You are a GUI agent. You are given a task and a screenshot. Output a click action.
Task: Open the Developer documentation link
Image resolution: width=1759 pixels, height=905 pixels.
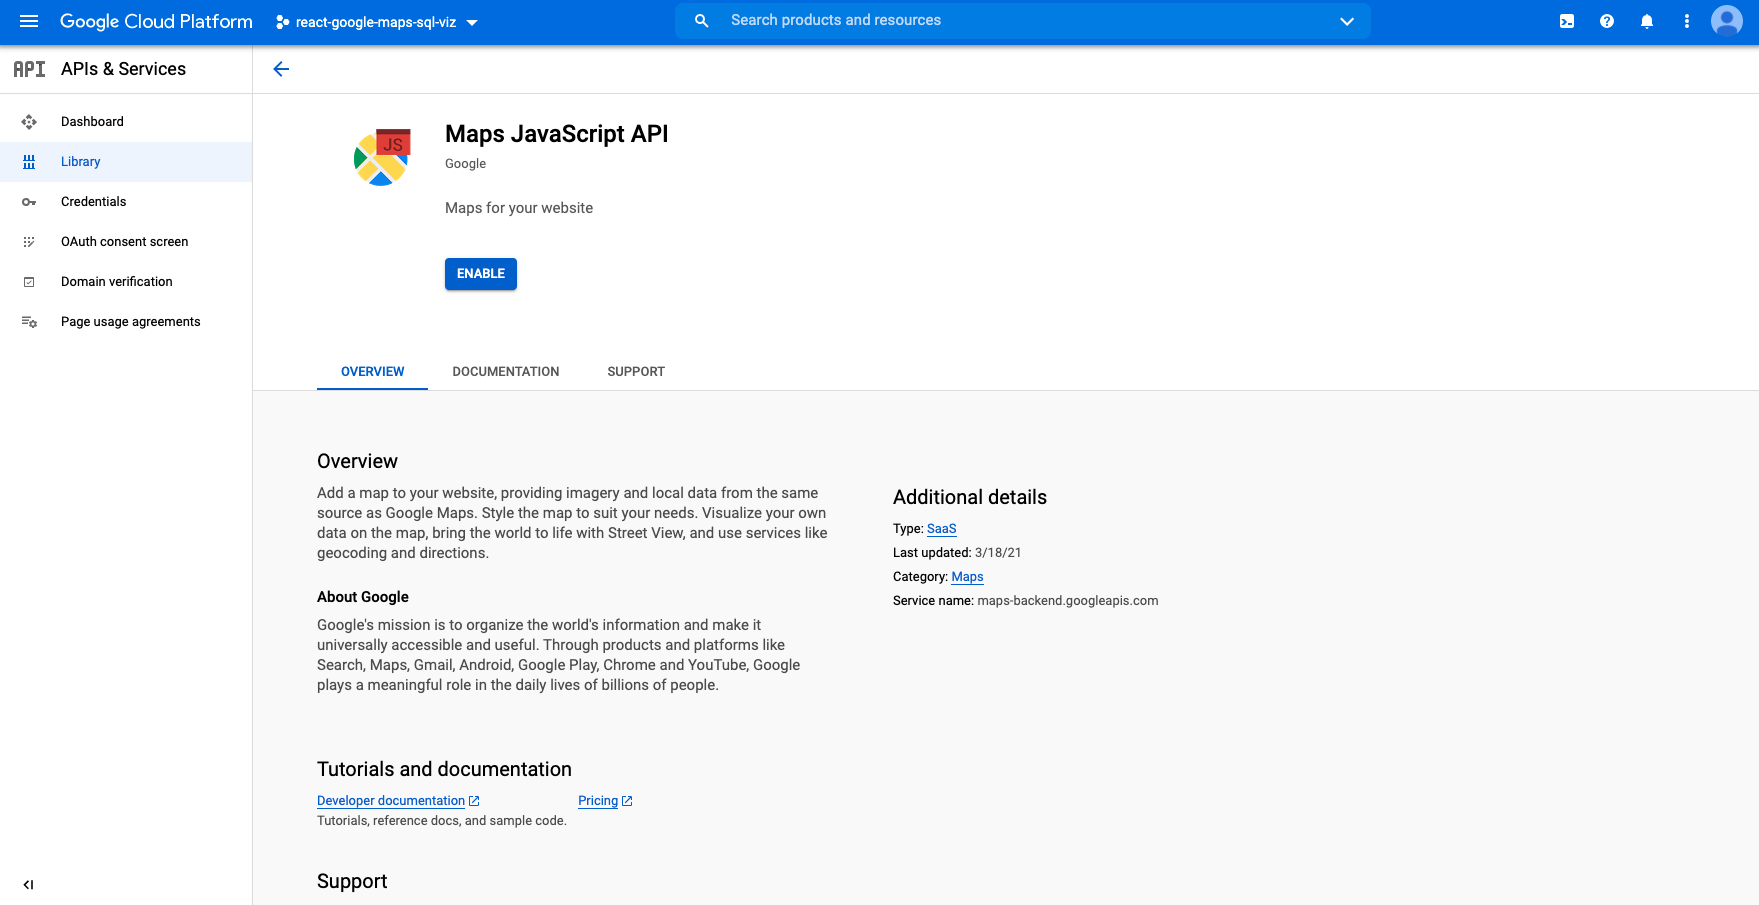coord(391,801)
